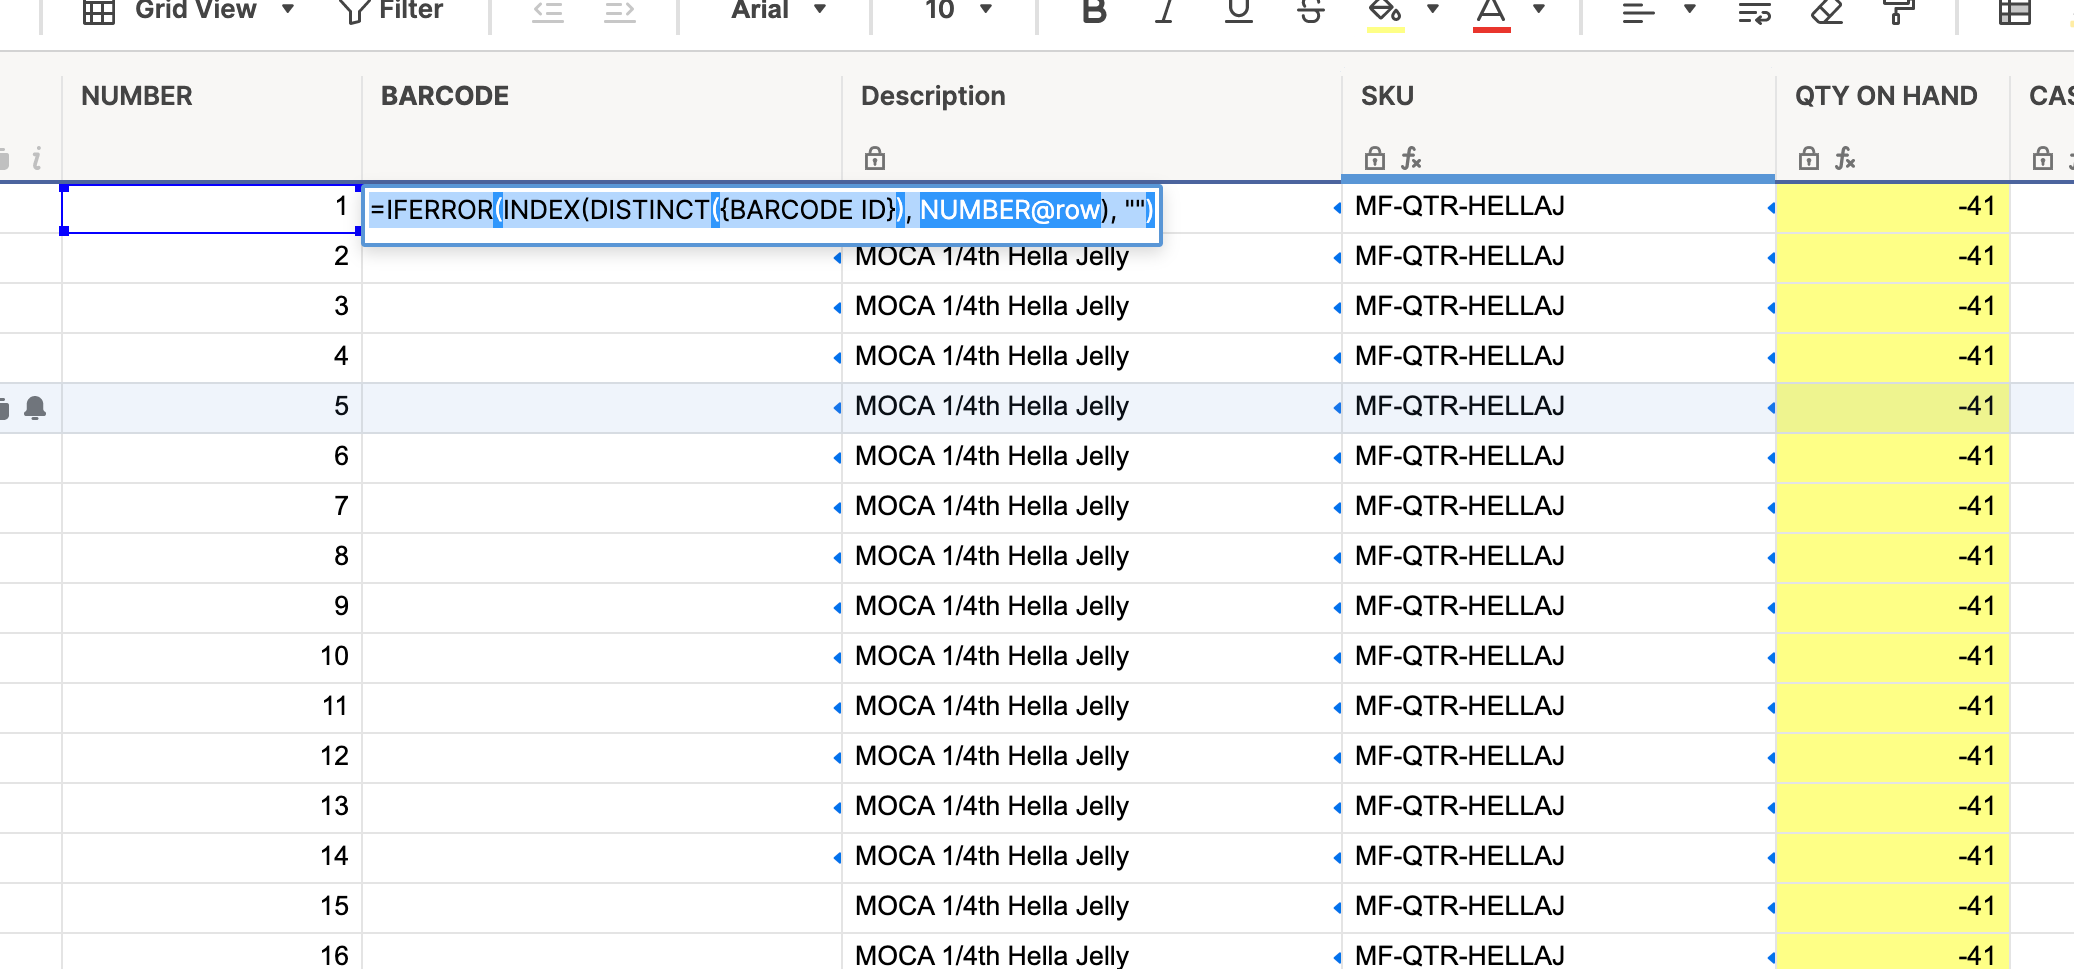Select QTY ON HAND cell in row 4
The height and width of the screenshot is (969, 2074).
[x=1892, y=358]
